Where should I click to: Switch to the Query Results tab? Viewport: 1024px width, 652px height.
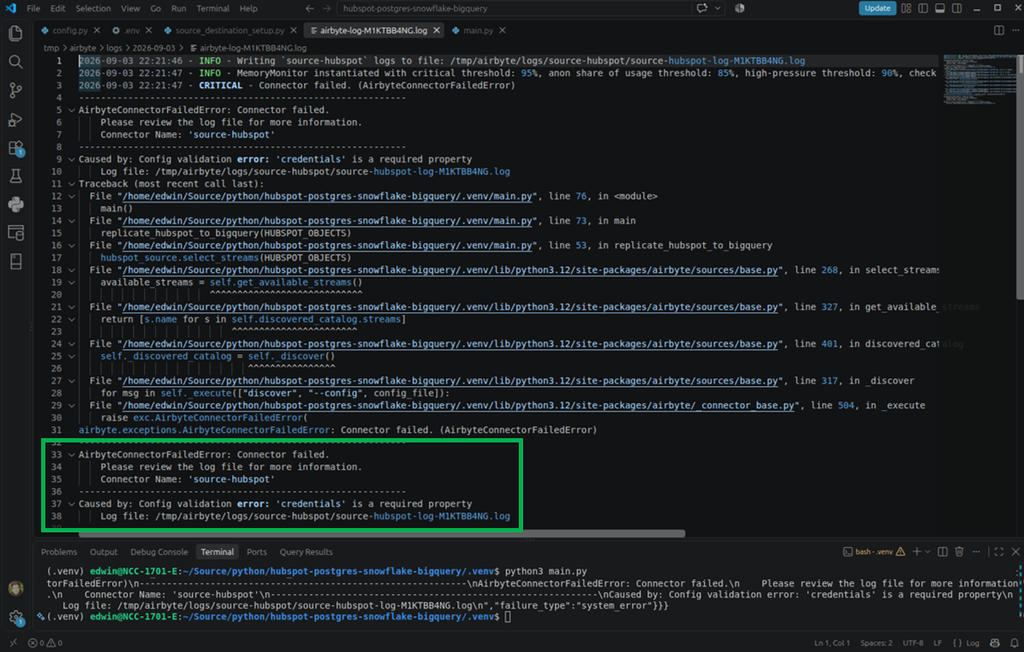click(306, 551)
